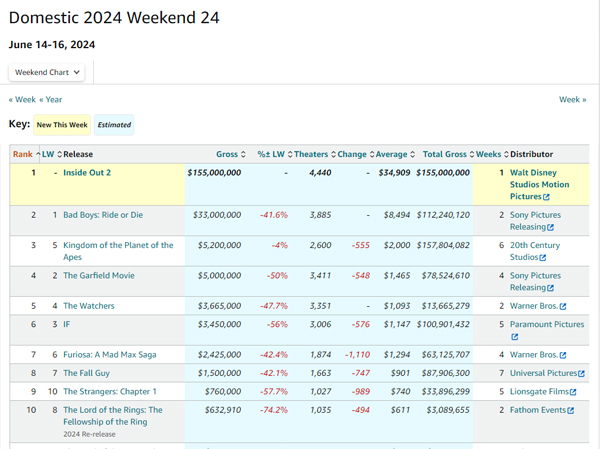Click ascending sort arrow beside Rank header
The image size is (600, 449).
click(x=38, y=154)
